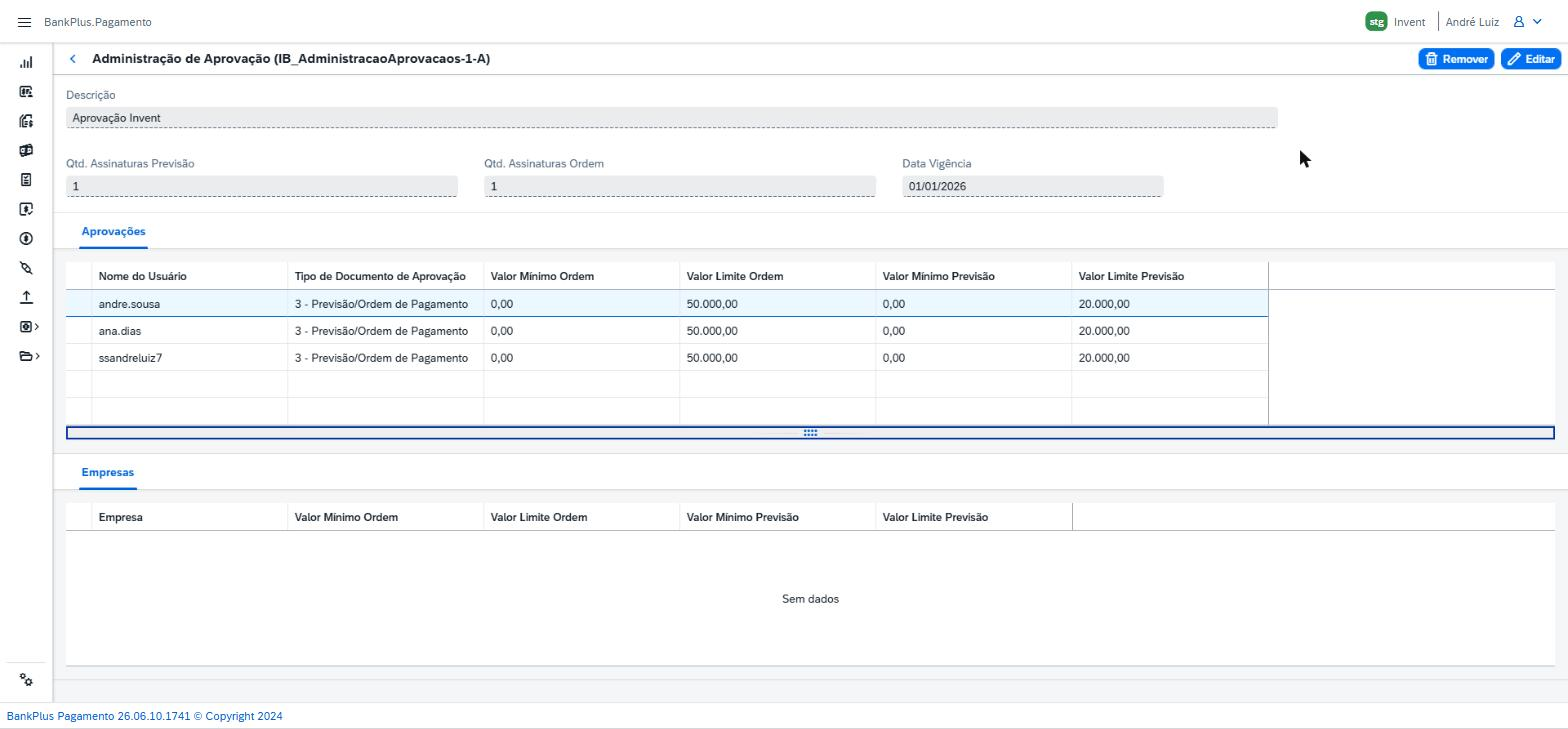
Task: Select the ana.dias row
Action: coord(667,331)
